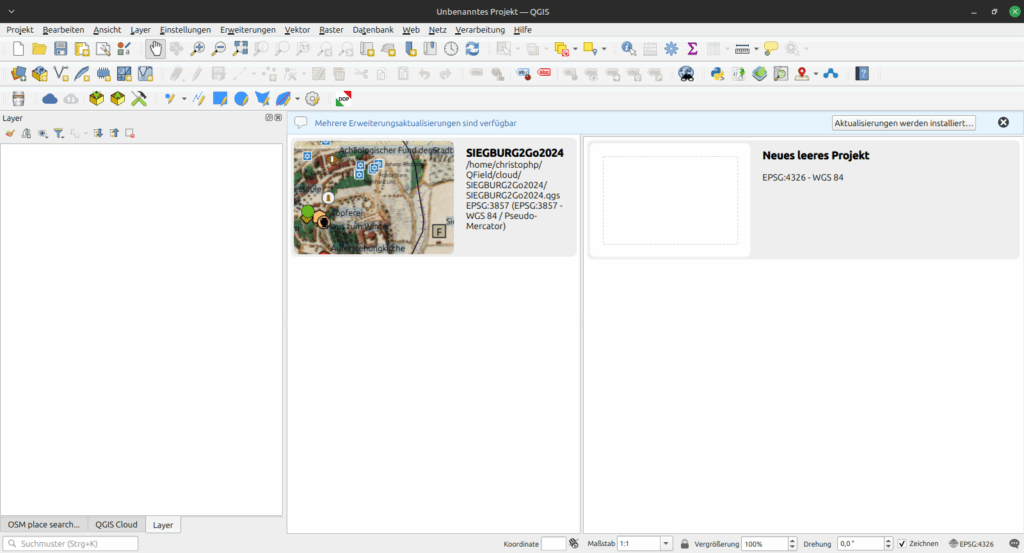Click the New Project blank page icon
The width and height of the screenshot is (1024, 553).
click(x=18, y=48)
